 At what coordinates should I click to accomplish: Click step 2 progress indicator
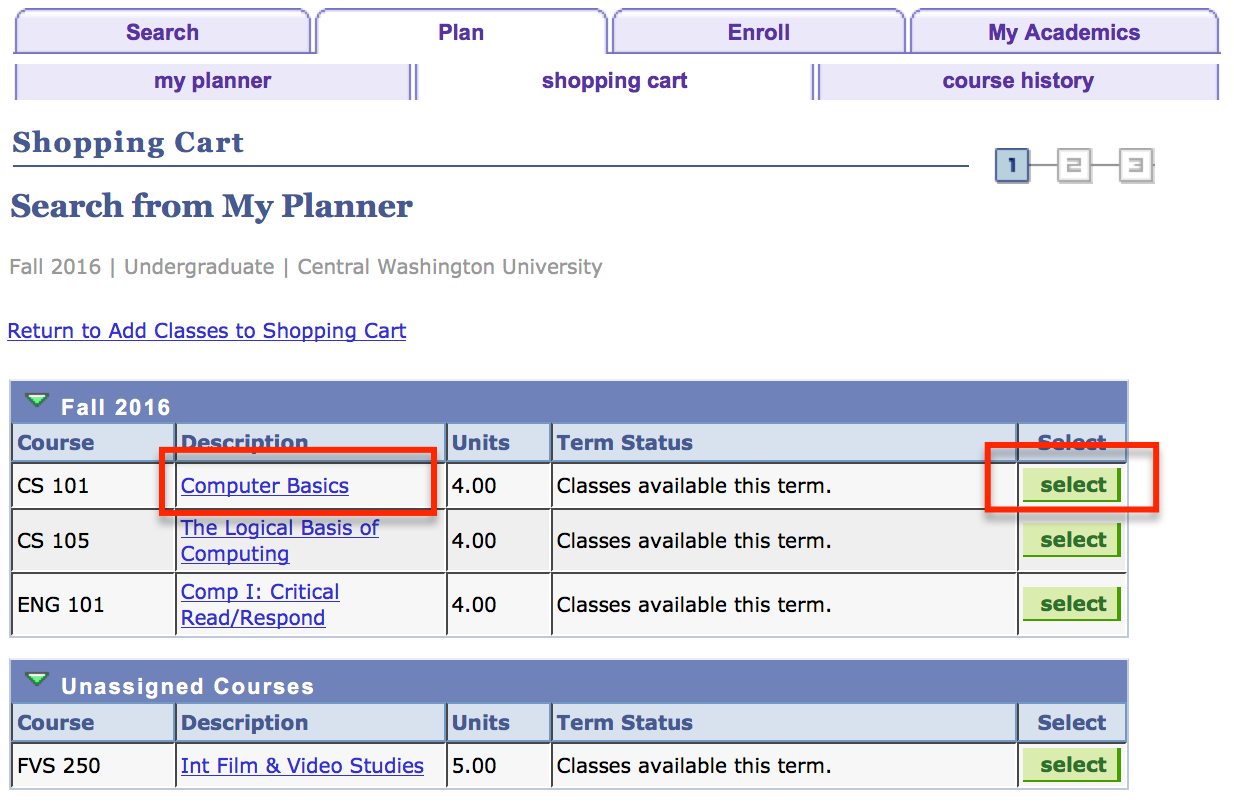point(1074,166)
